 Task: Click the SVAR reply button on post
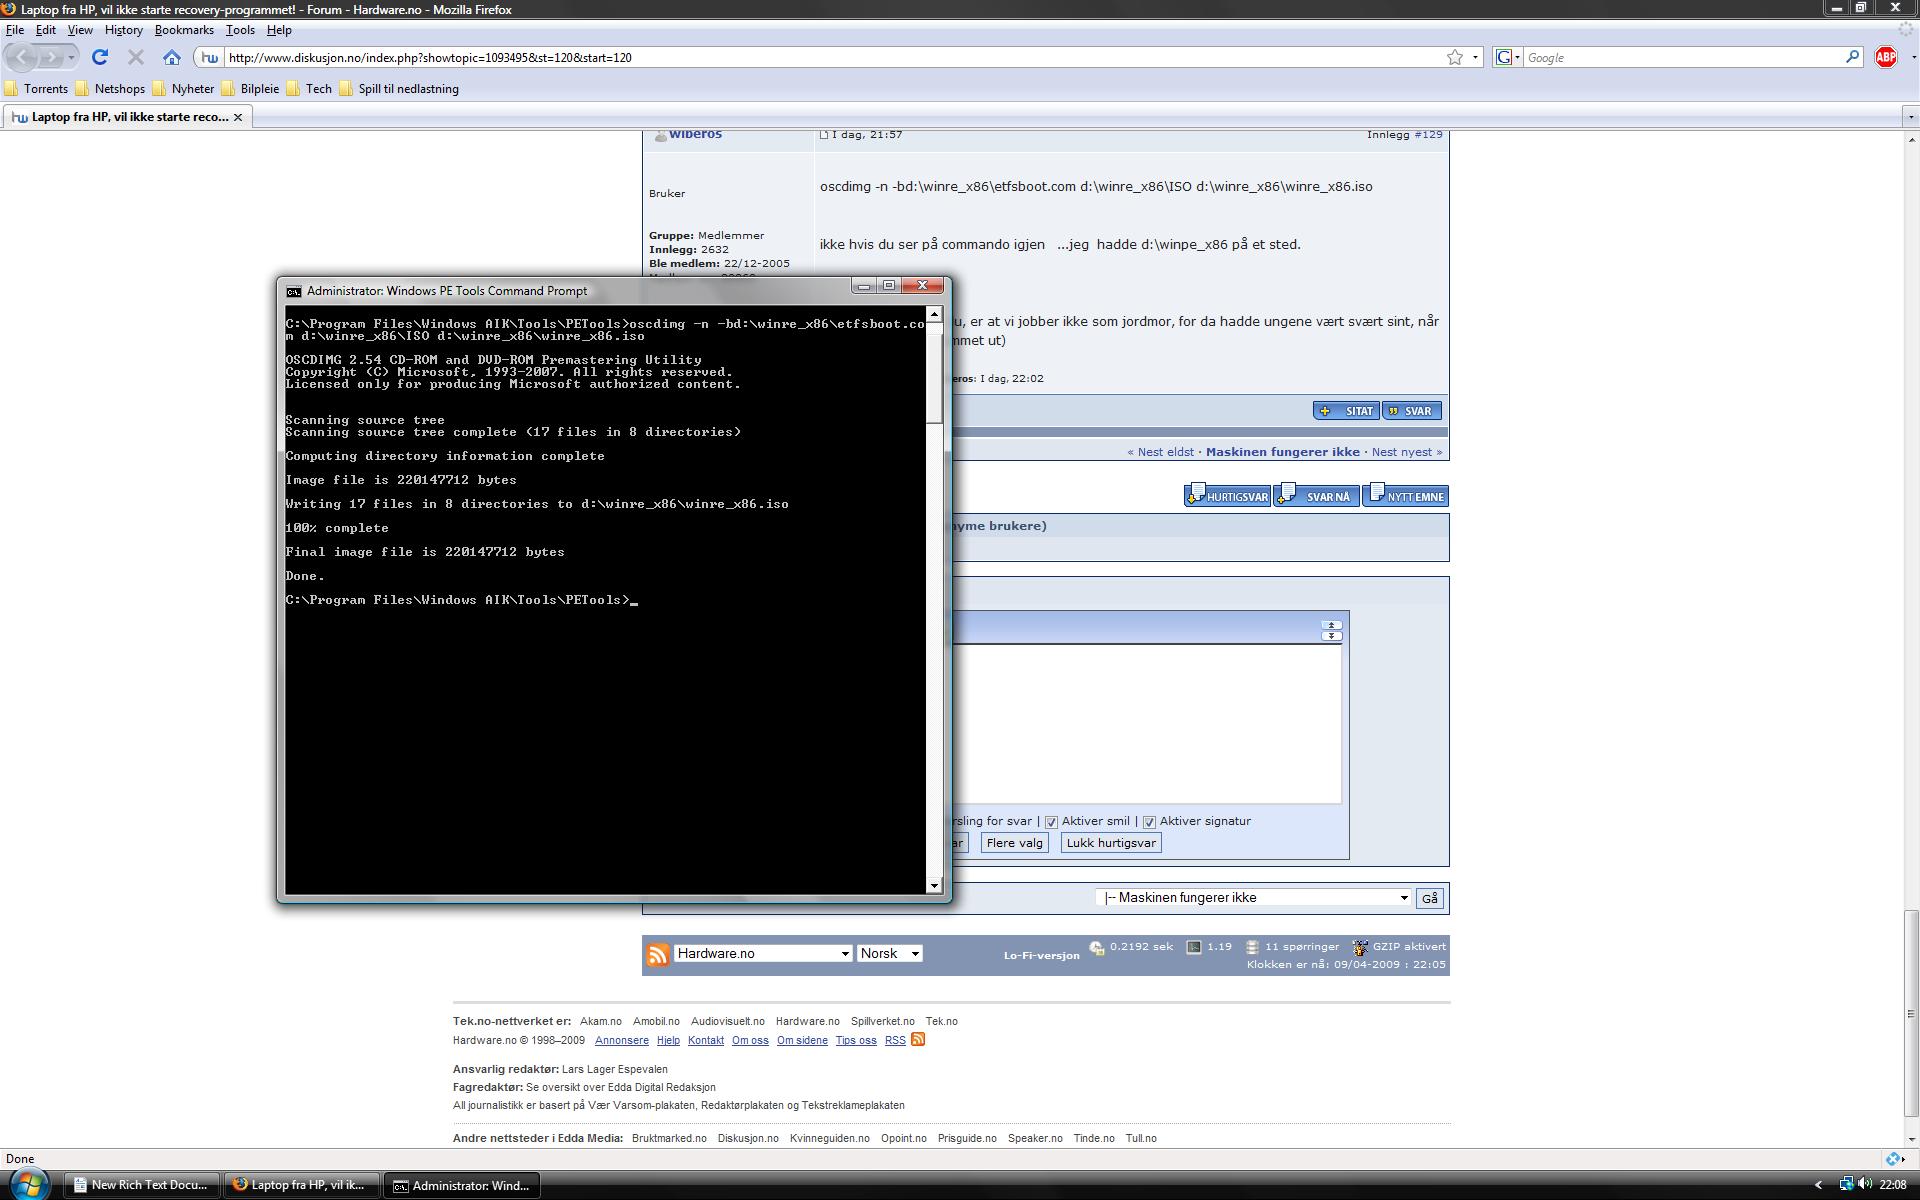click(x=1411, y=411)
